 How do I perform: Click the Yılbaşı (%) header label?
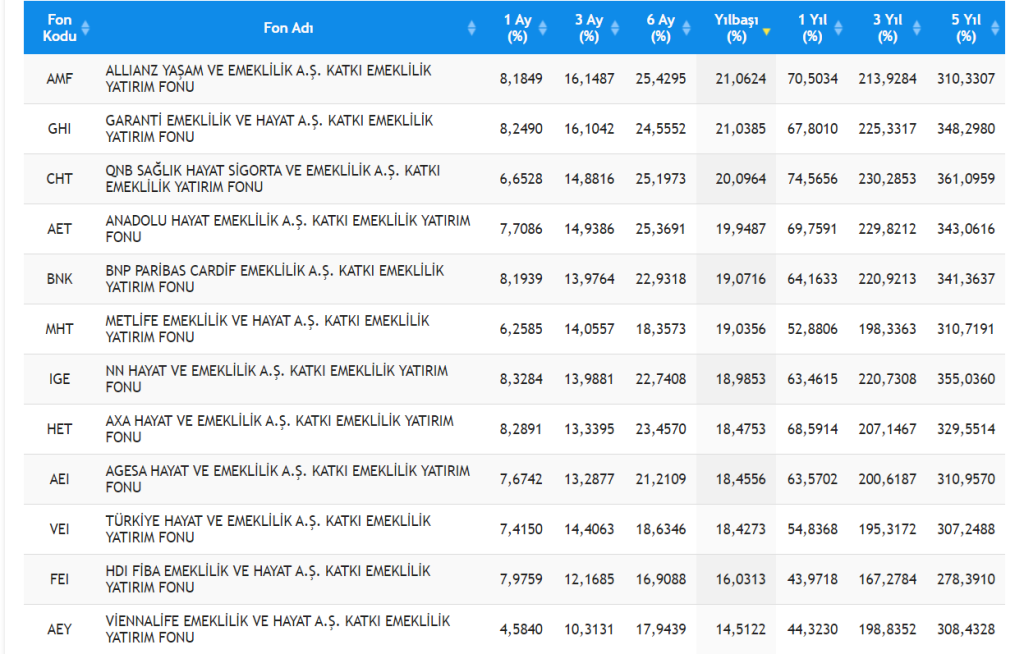736,28
